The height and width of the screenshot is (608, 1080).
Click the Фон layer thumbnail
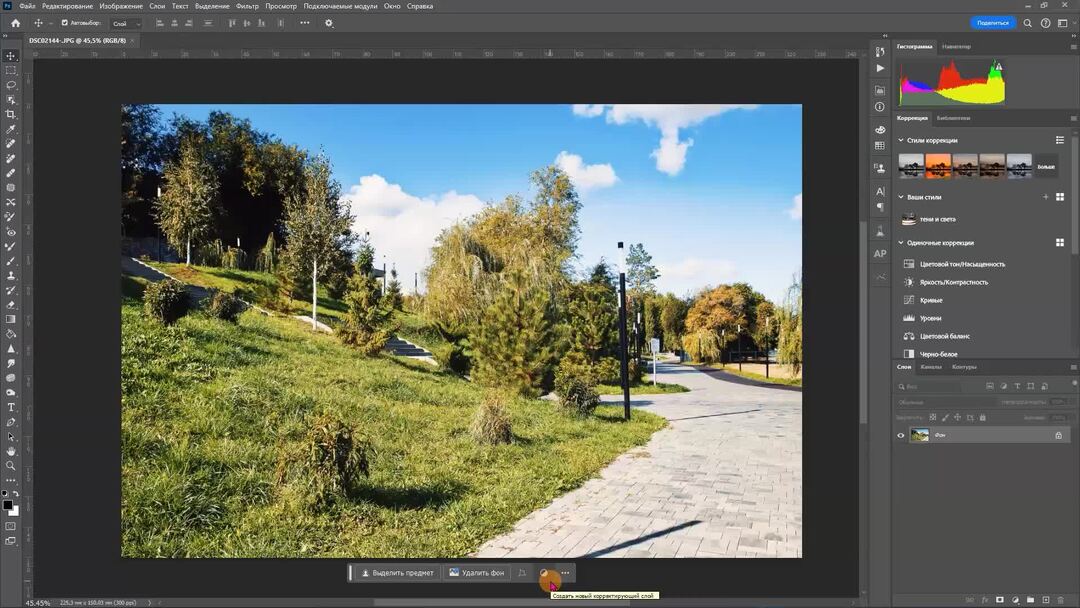(920, 435)
